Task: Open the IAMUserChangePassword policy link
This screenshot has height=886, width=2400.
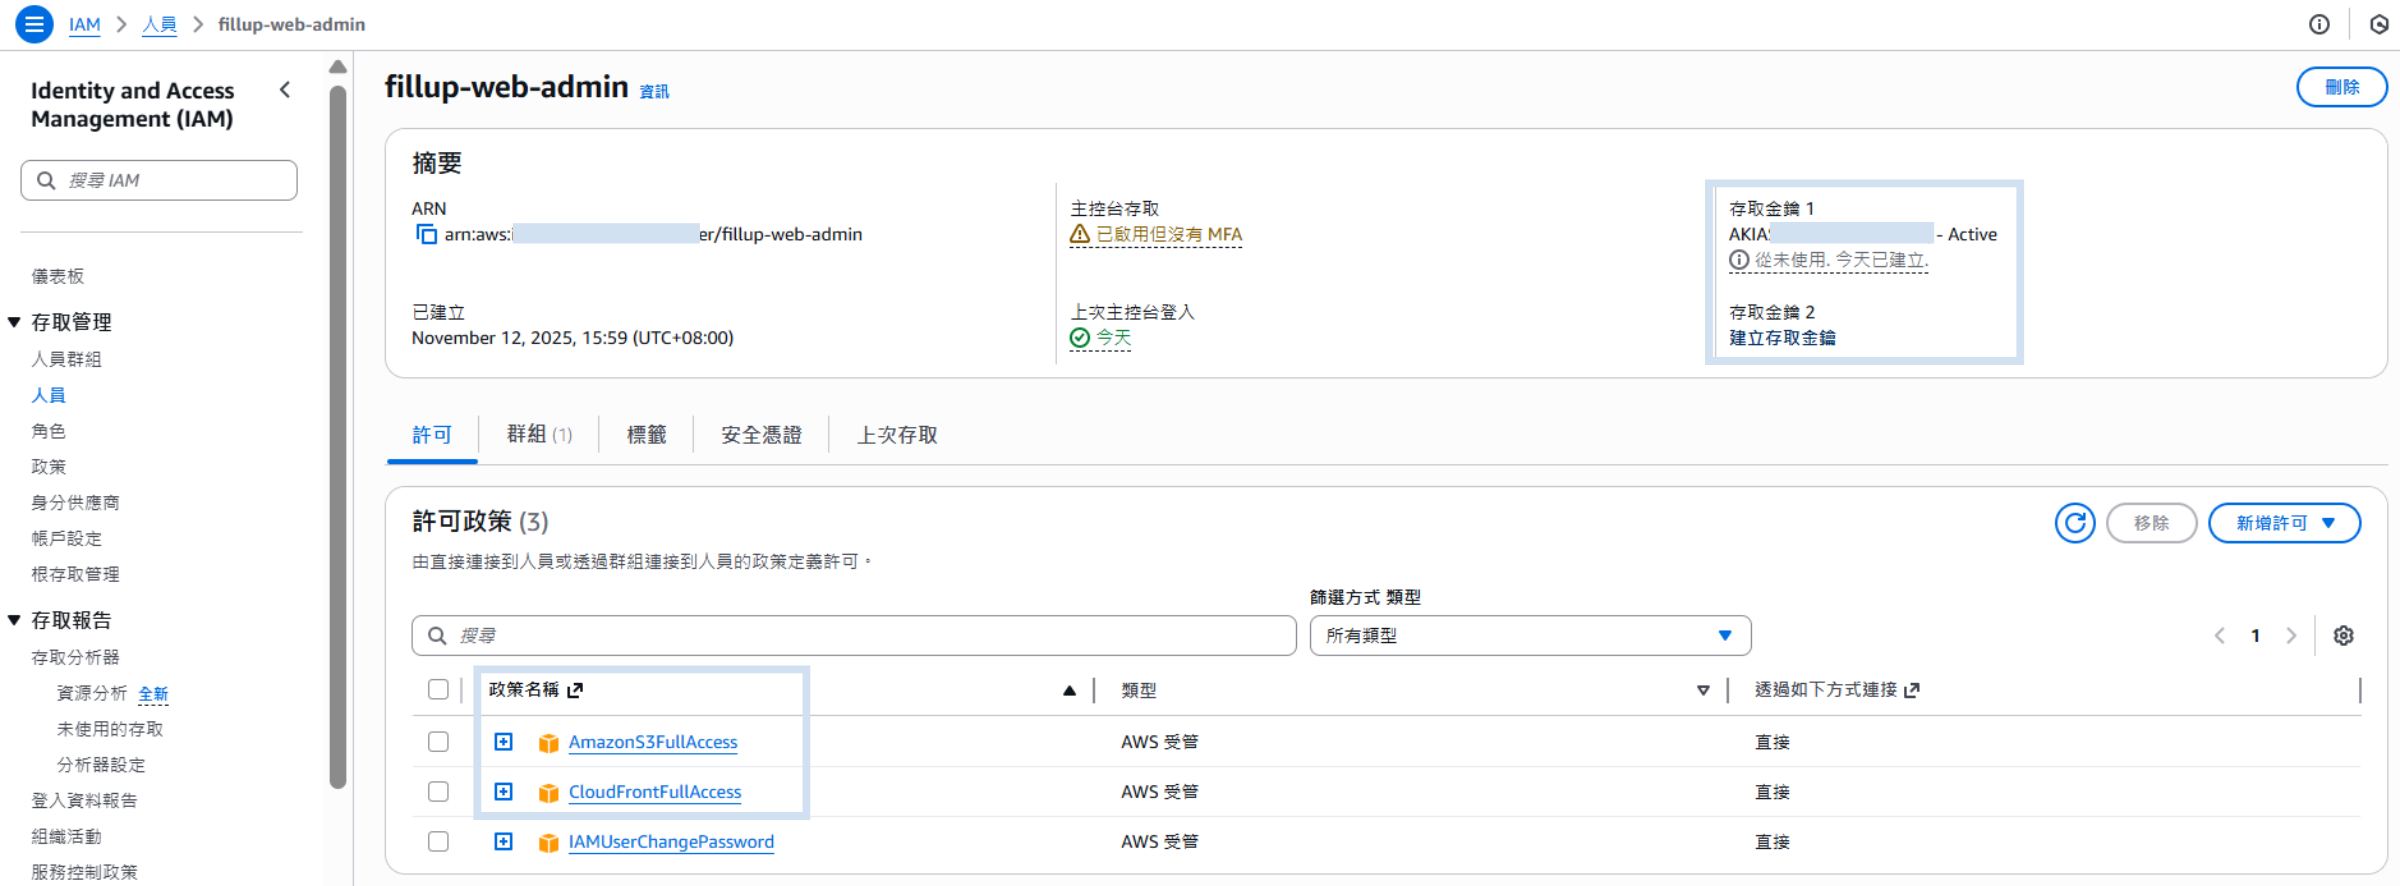Action: (x=671, y=842)
